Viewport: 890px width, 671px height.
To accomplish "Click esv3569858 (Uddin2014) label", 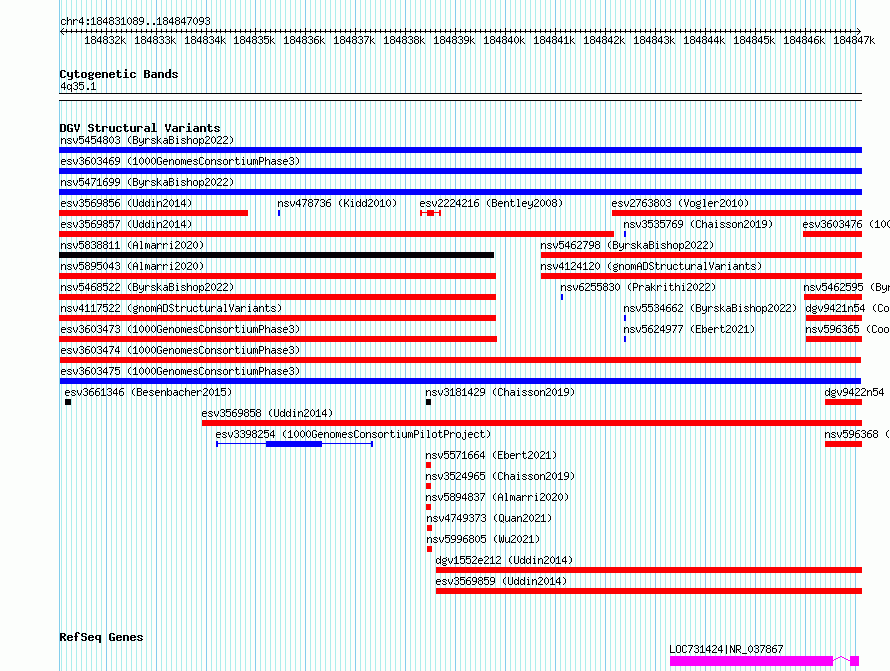I will click(x=267, y=413).
